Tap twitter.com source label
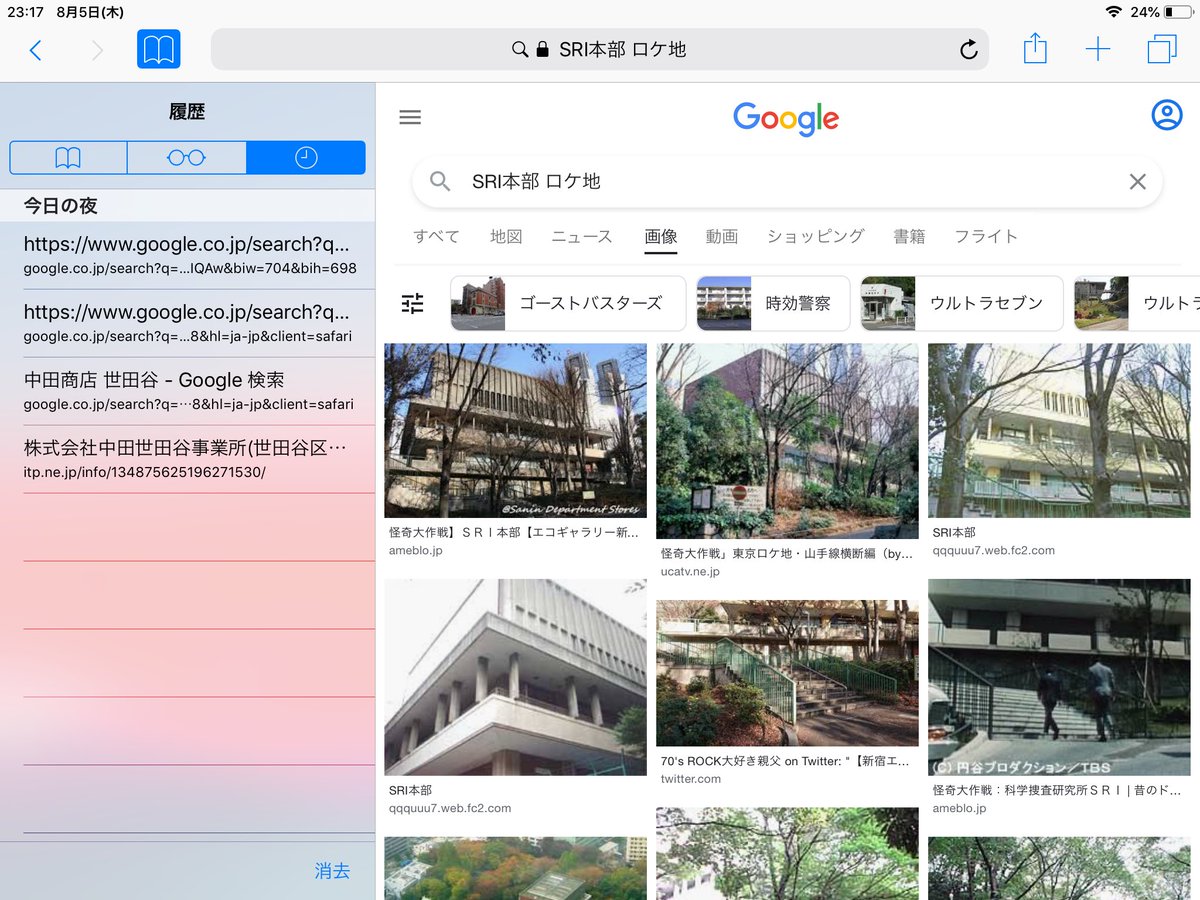1200x900 pixels. [x=690, y=779]
